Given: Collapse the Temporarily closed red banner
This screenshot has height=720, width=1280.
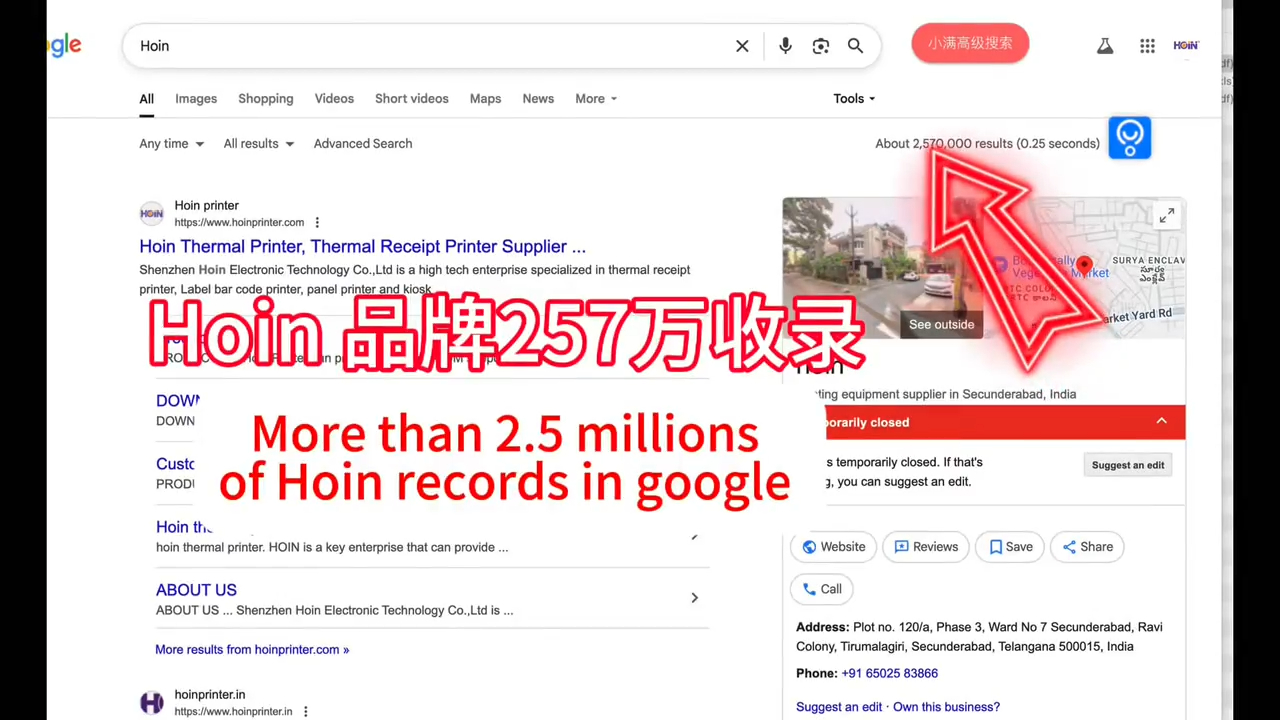Looking at the screenshot, I should 1161,421.
